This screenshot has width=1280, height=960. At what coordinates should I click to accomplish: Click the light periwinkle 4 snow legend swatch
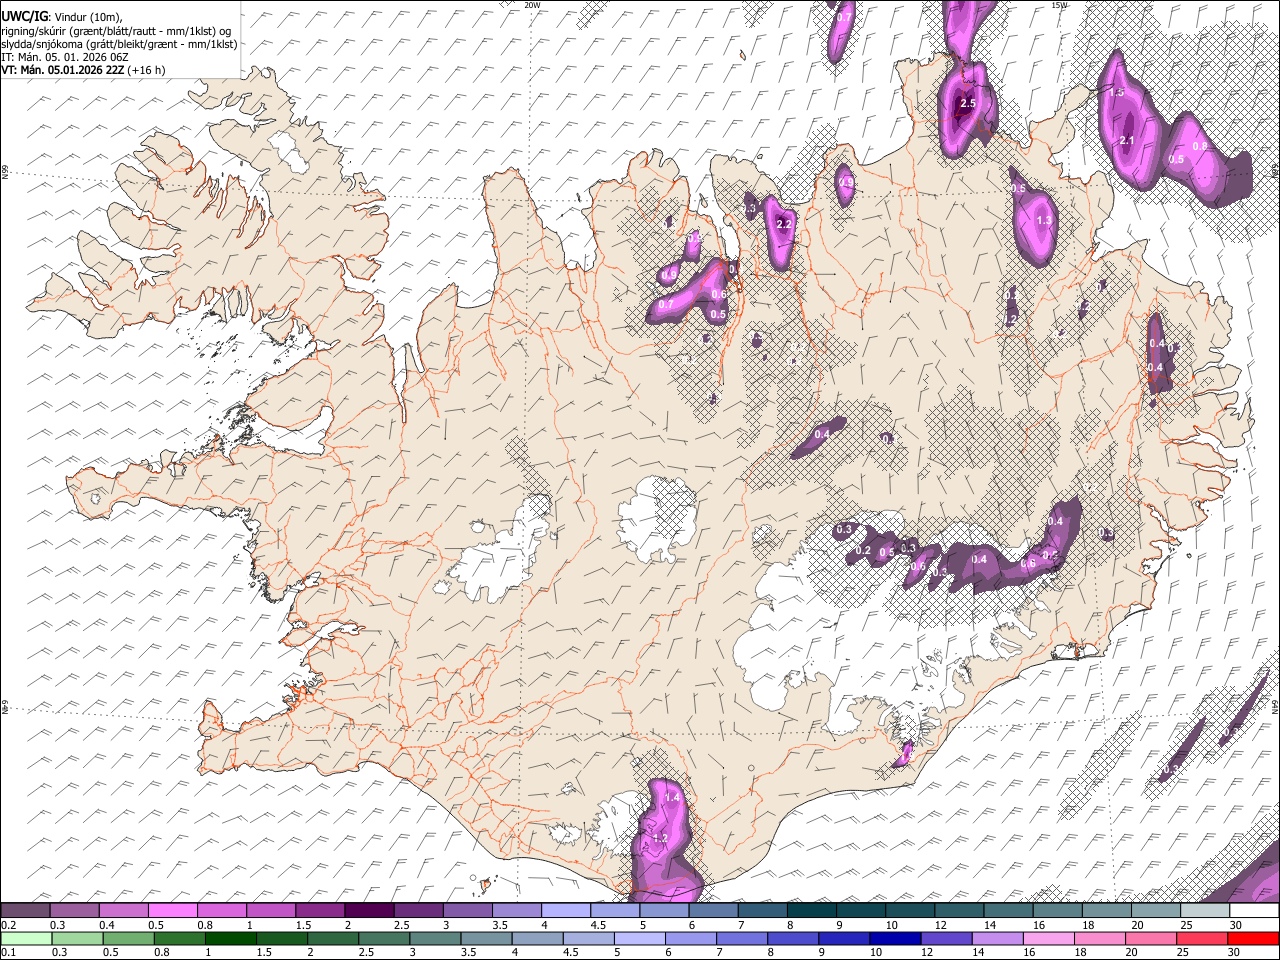point(566,910)
